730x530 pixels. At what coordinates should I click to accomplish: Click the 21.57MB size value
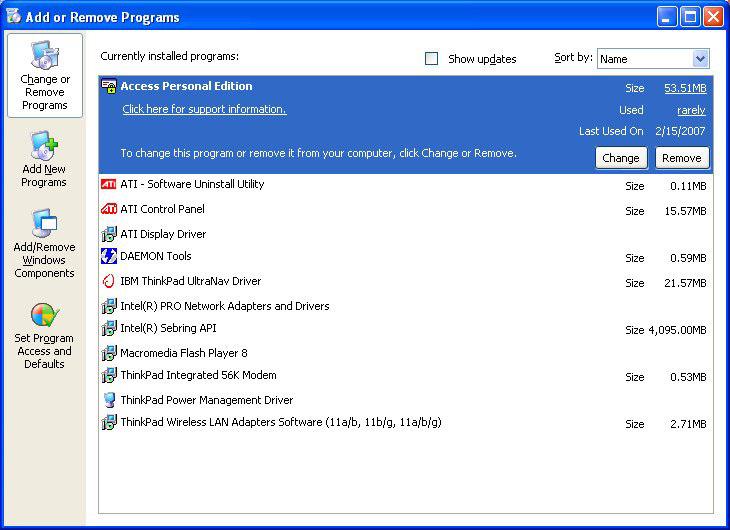685,283
